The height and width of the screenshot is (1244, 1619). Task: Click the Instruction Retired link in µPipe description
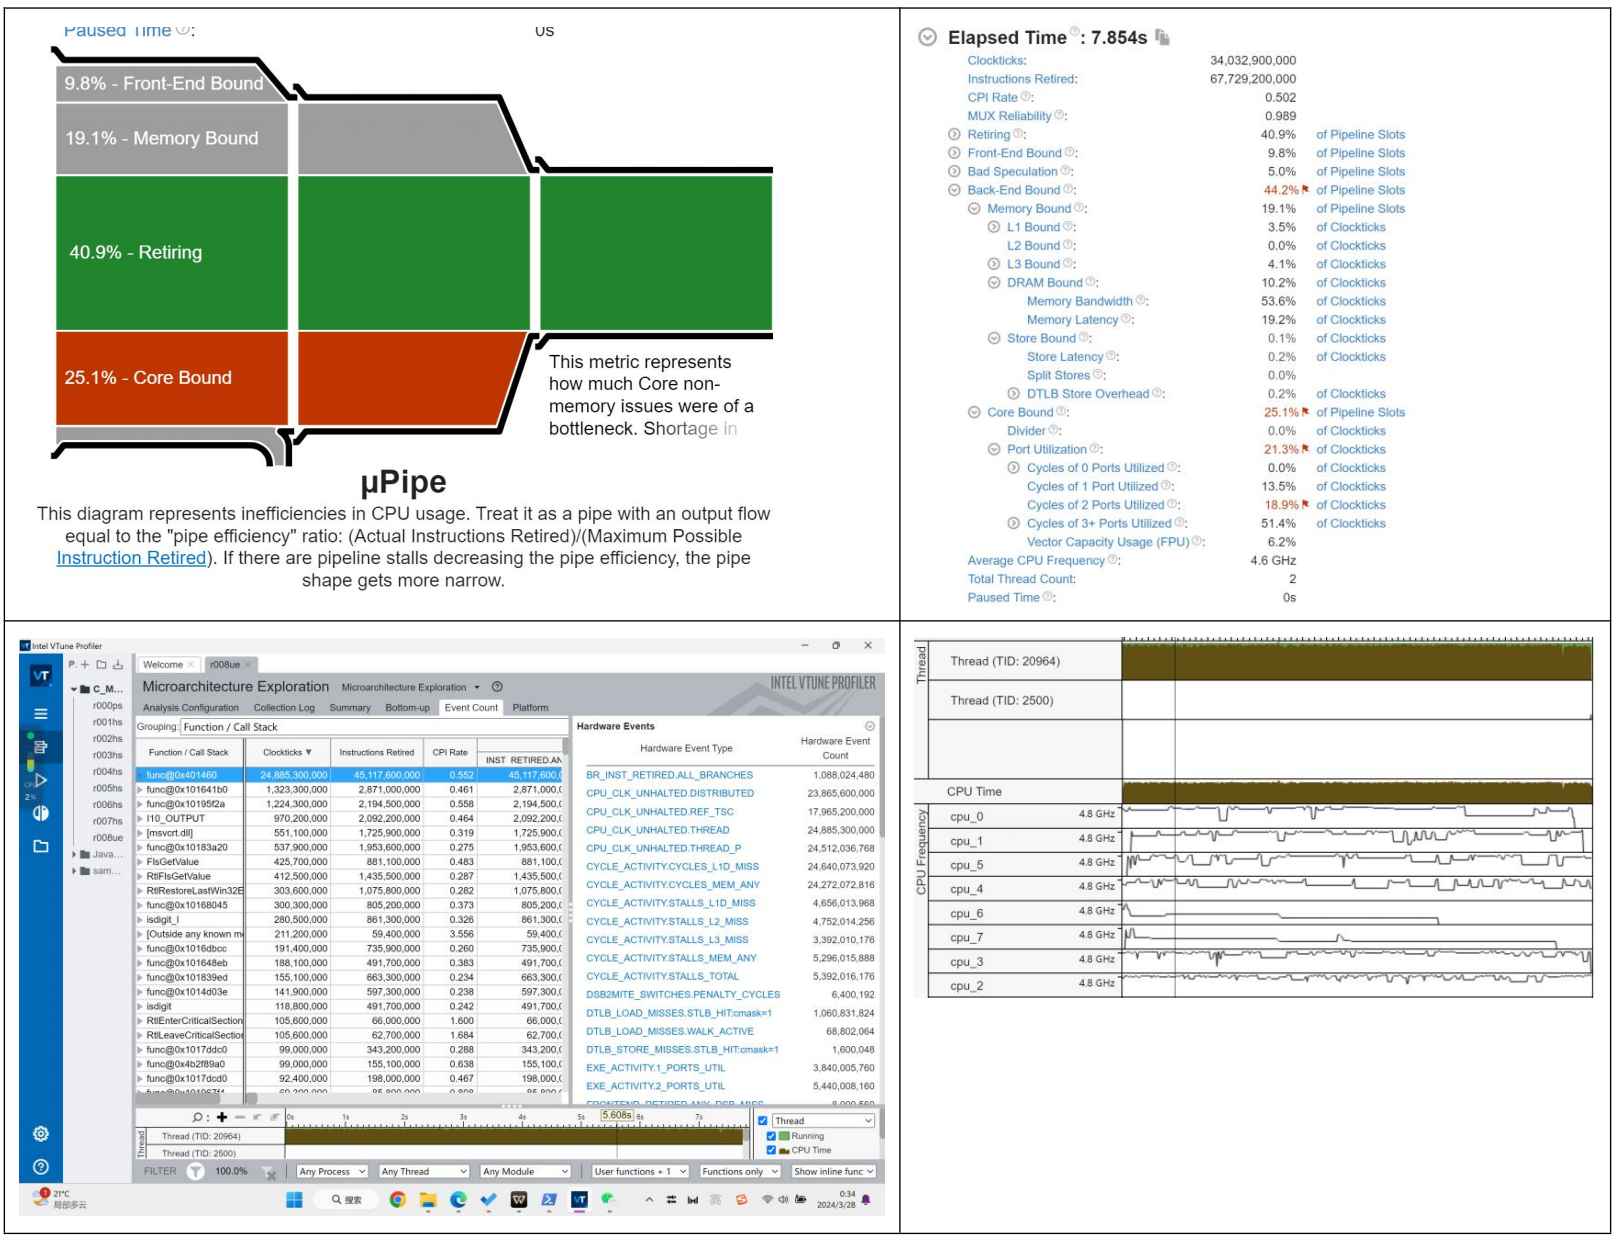131,558
